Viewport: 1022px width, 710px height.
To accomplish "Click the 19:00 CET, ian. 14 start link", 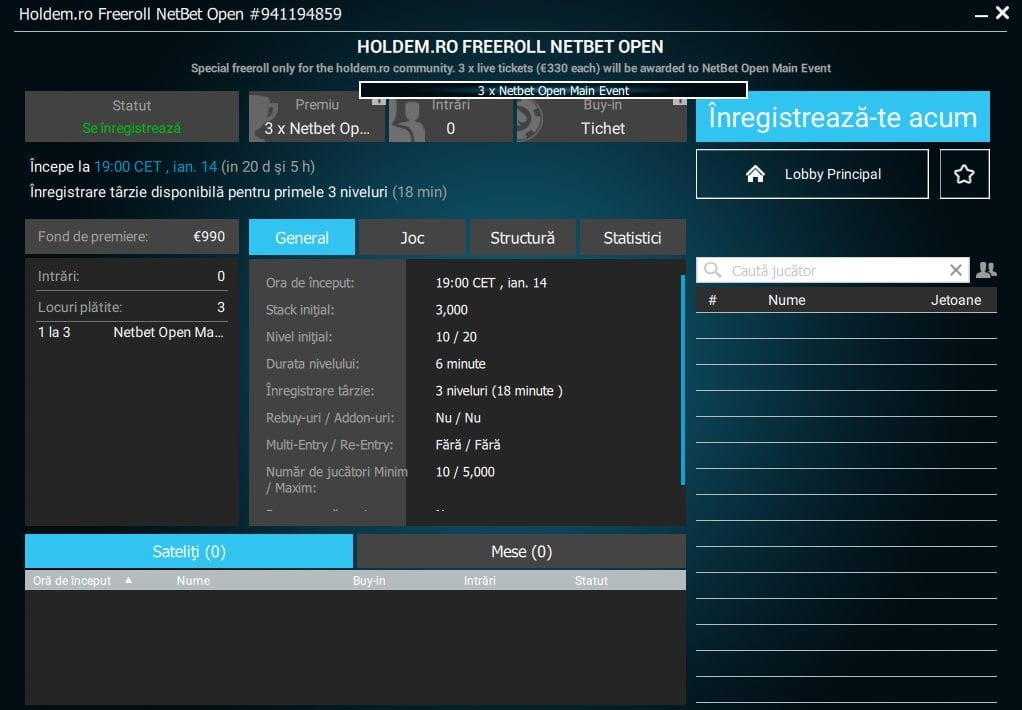I will pos(156,166).
